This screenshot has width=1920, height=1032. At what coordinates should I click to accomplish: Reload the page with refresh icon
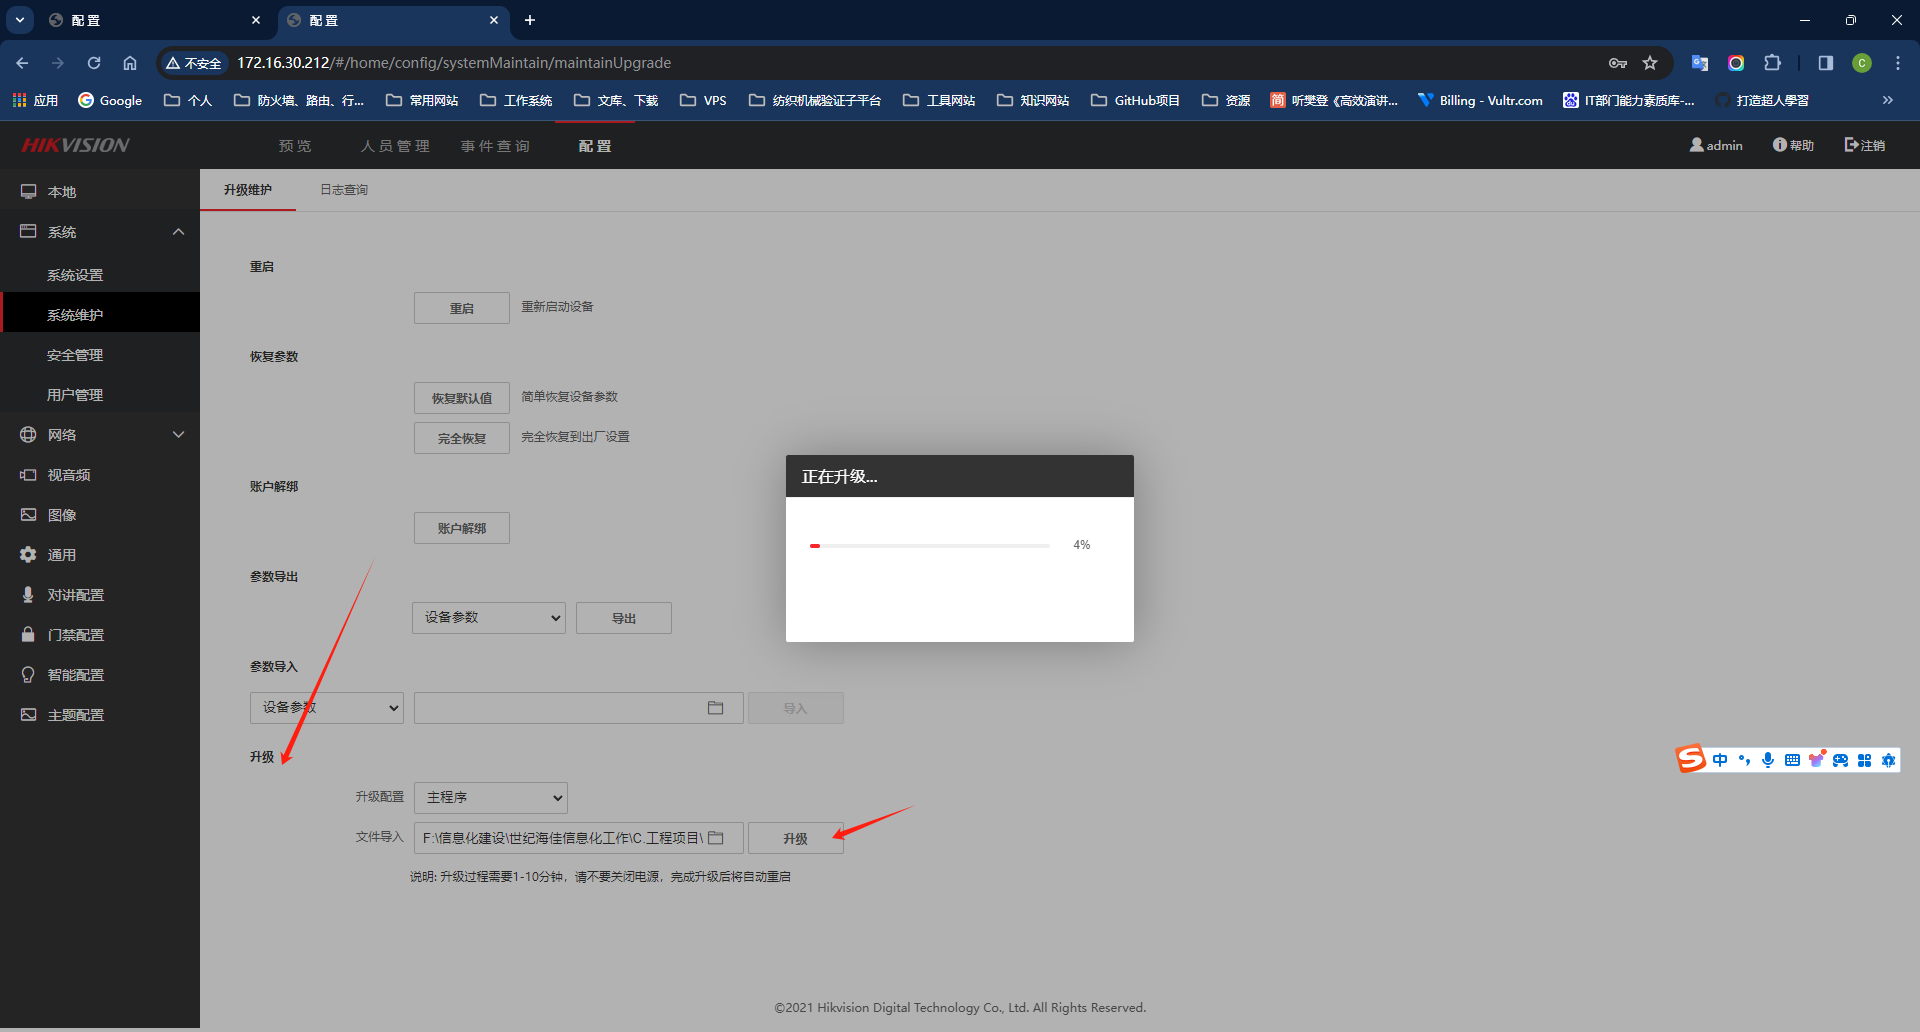click(94, 63)
